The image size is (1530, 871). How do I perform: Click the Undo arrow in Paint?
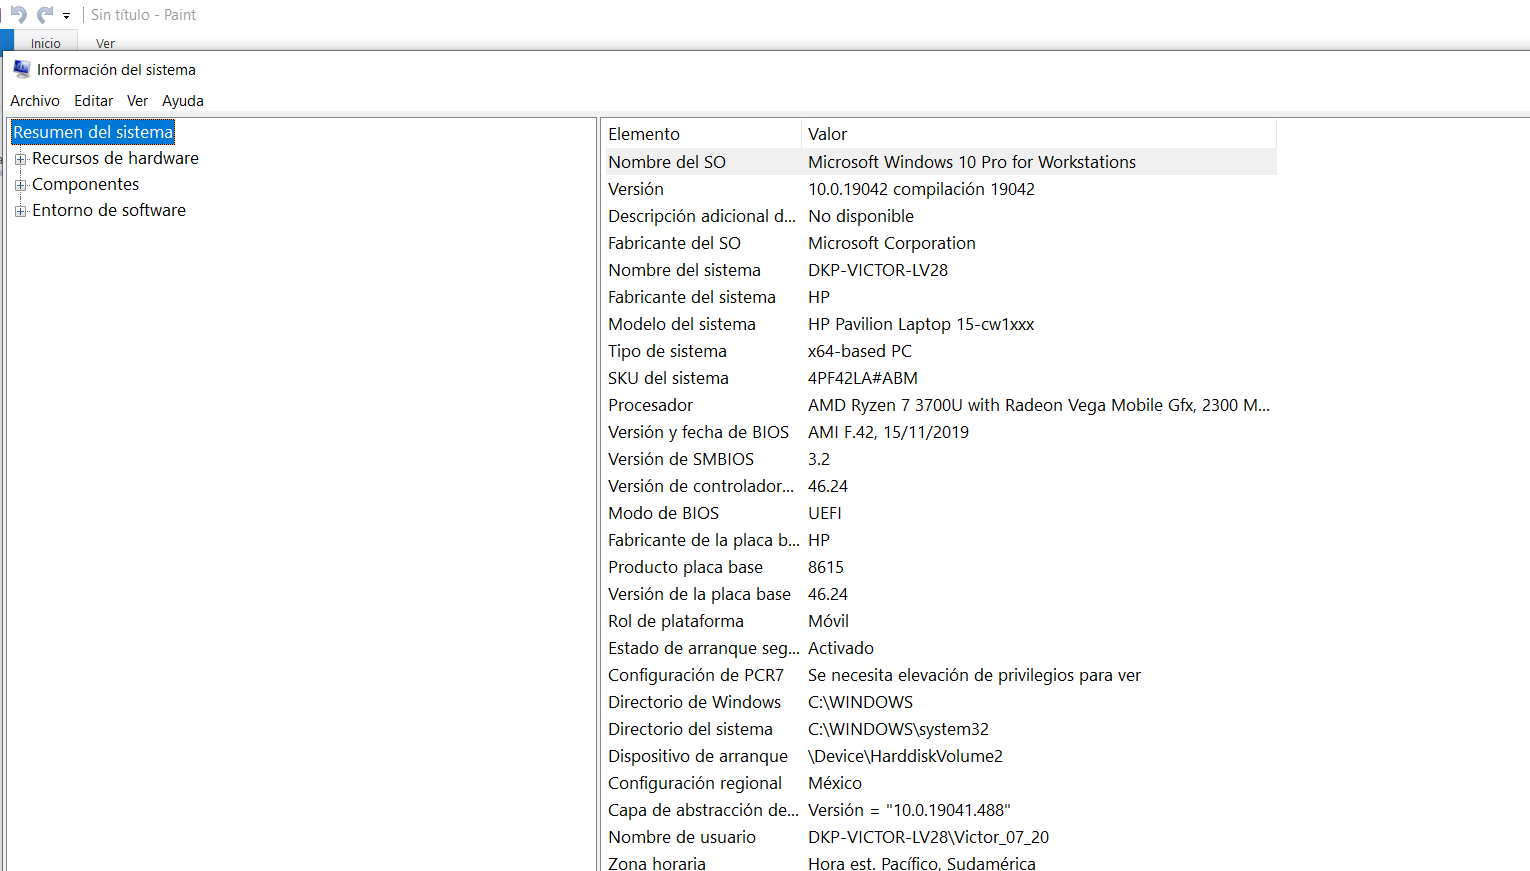tap(18, 15)
